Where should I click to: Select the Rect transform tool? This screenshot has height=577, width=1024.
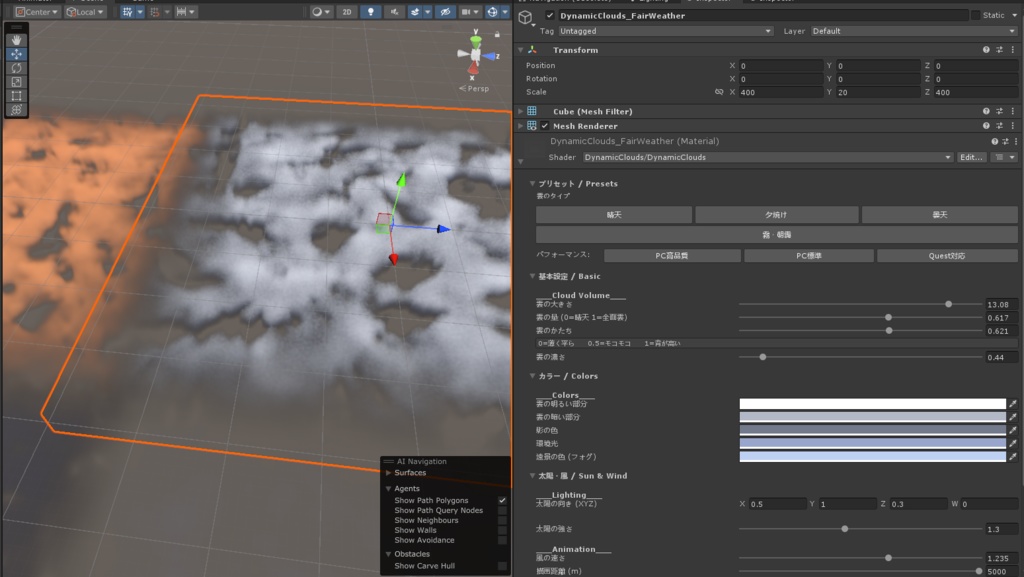tap(16, 96)
